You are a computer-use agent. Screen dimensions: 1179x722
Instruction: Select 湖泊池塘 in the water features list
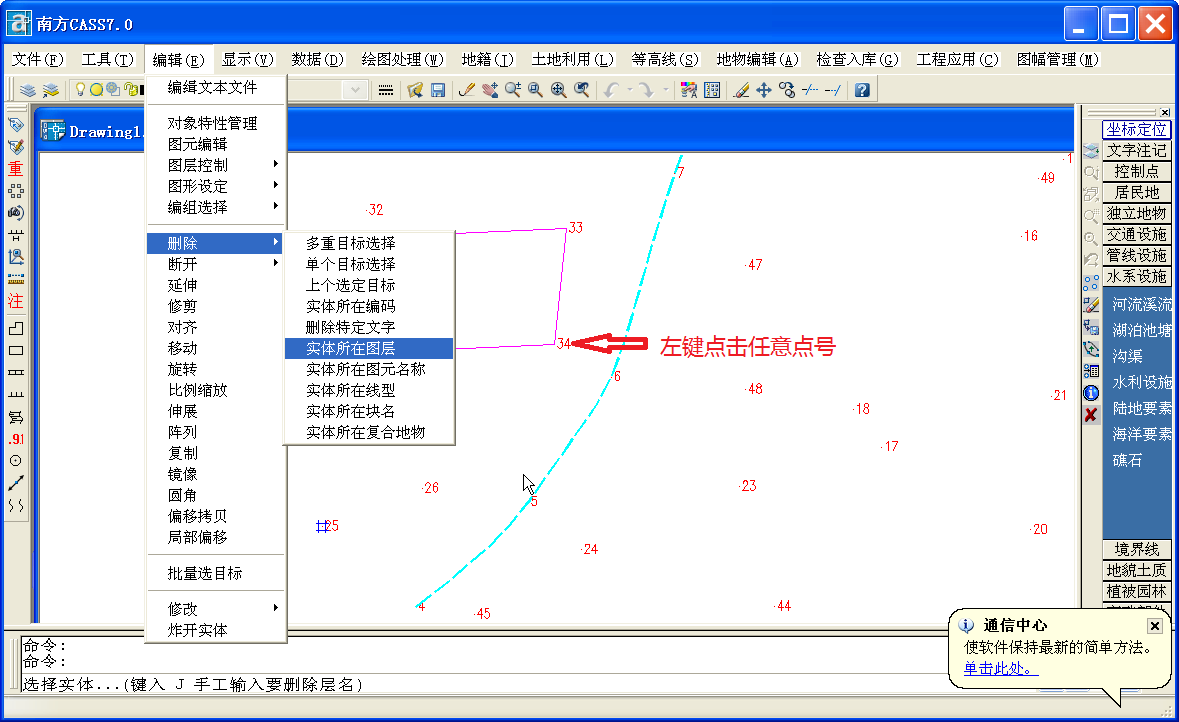click(1141, 330)
